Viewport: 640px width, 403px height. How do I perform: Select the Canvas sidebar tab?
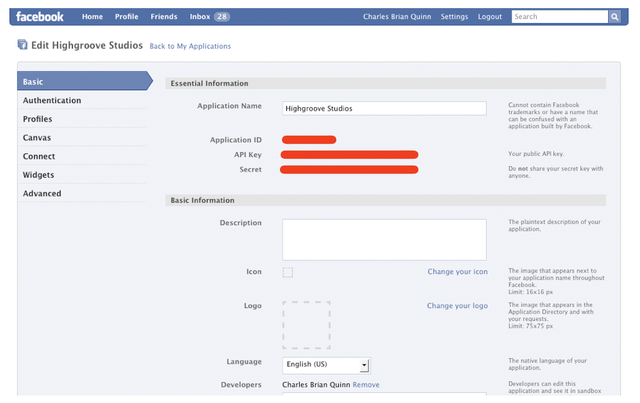tap(82, 138)
